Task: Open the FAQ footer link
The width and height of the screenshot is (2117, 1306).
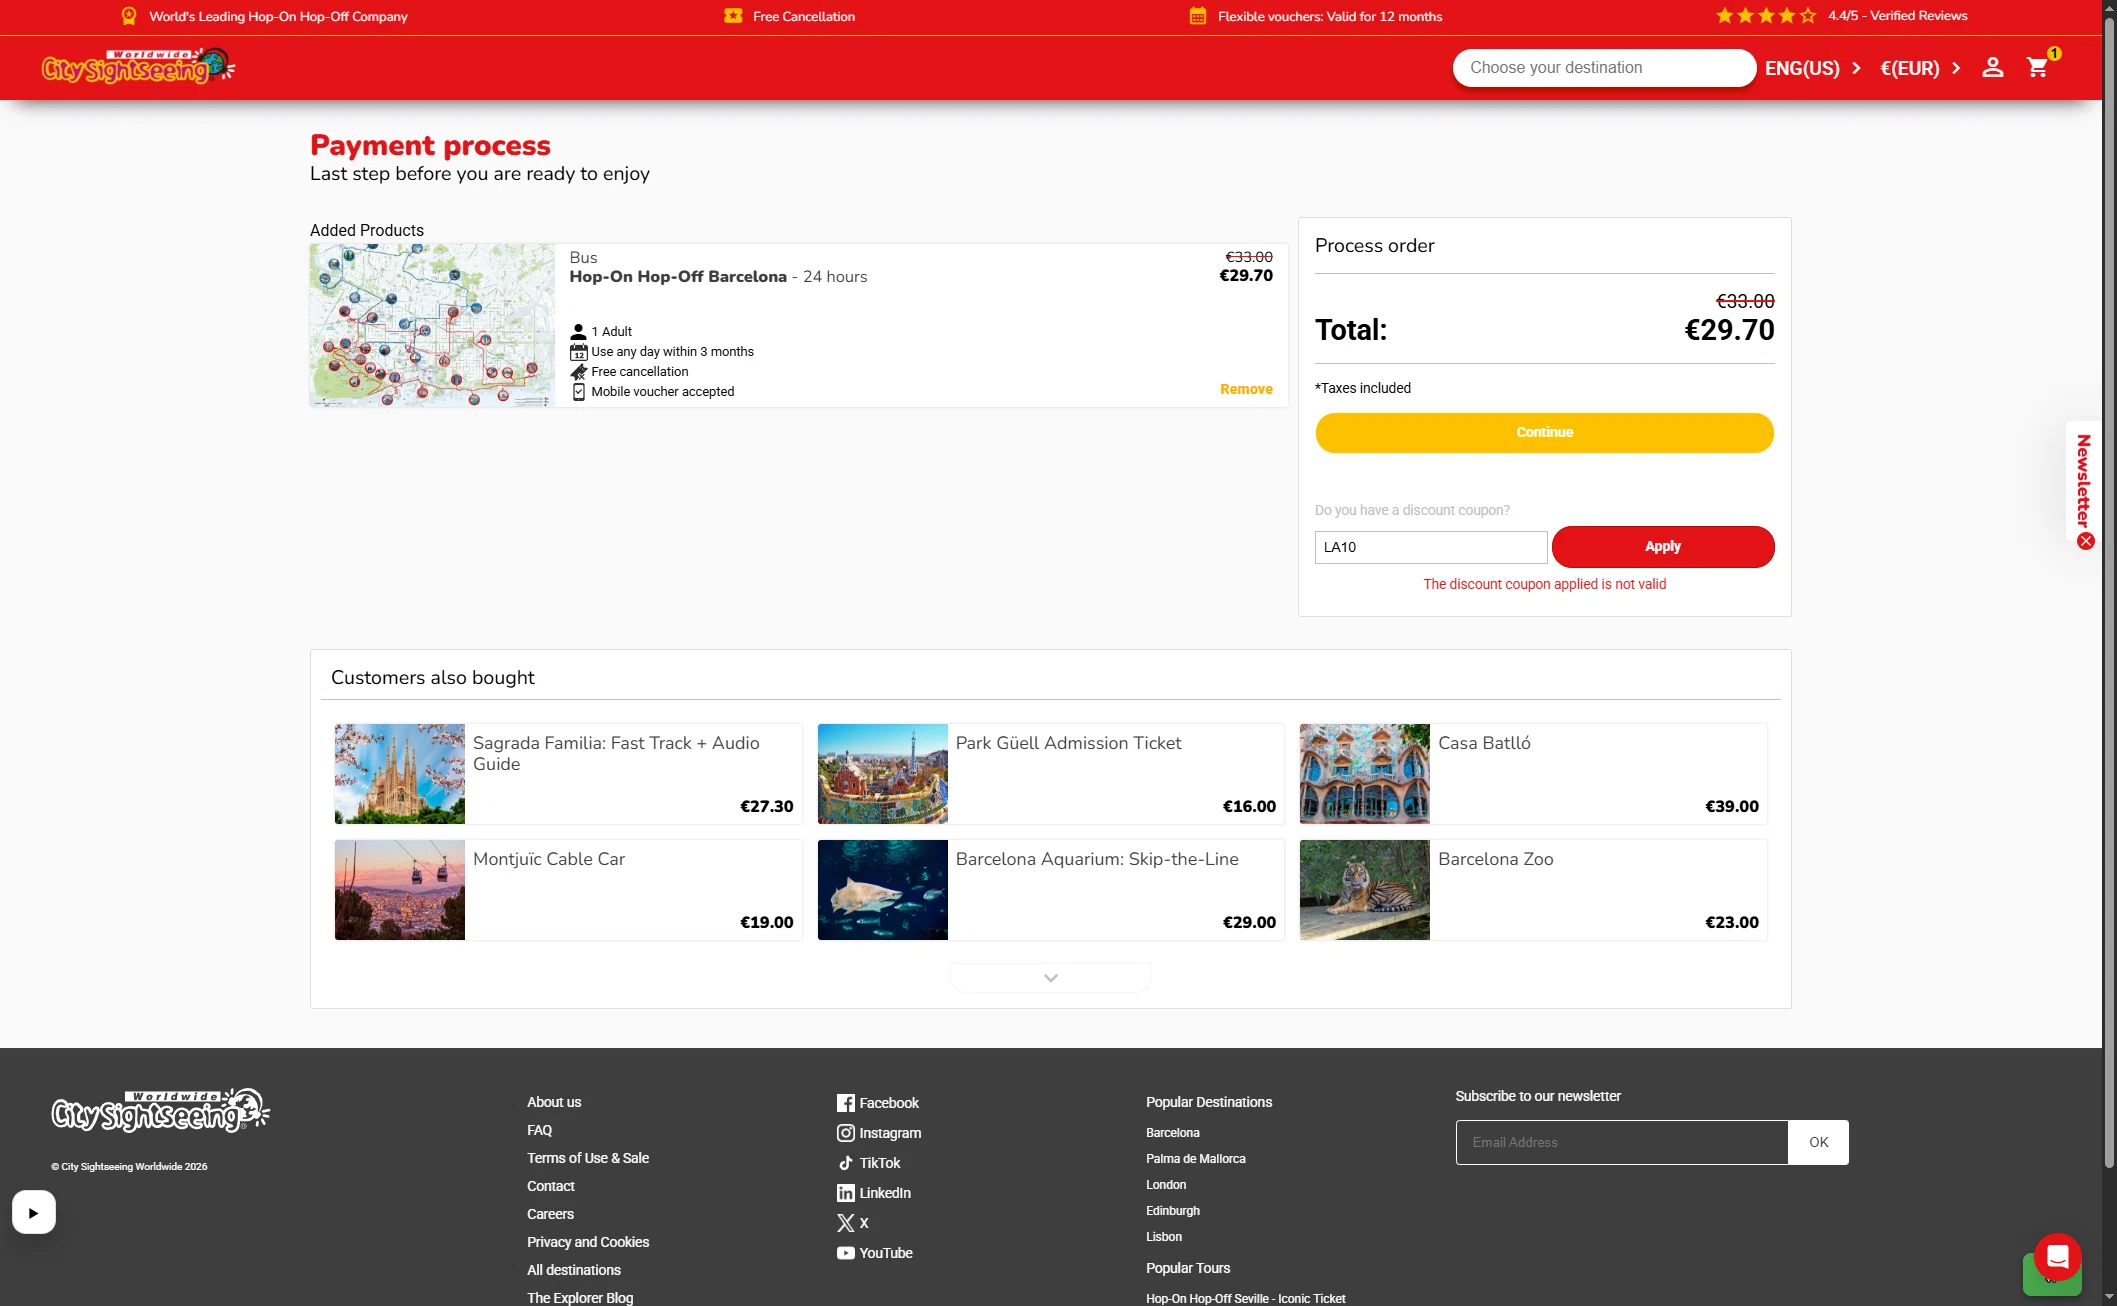Action: 539,1130
